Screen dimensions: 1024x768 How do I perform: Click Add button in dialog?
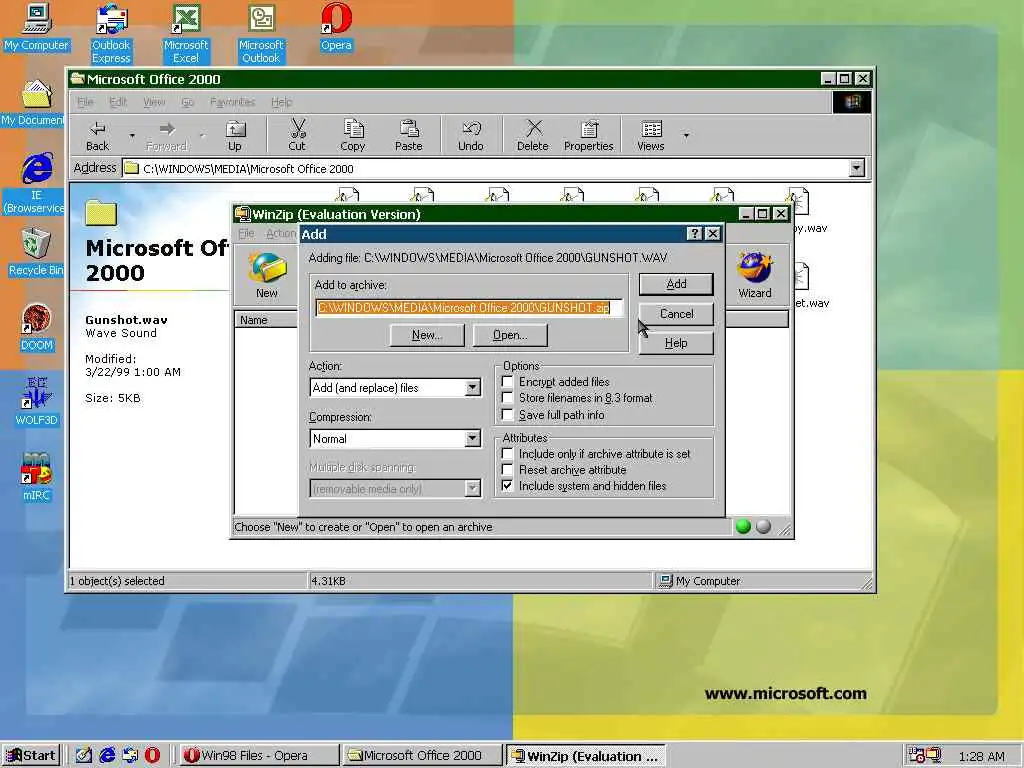pos(676,284)
